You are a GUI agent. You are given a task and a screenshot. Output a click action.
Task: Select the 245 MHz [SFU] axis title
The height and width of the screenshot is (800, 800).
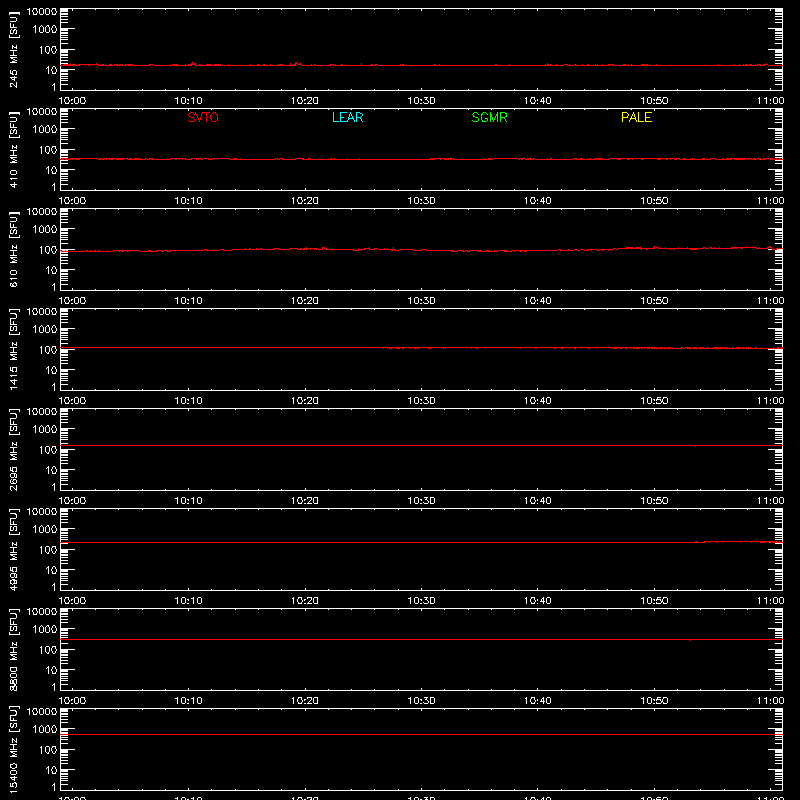click(x=13, y=49)
